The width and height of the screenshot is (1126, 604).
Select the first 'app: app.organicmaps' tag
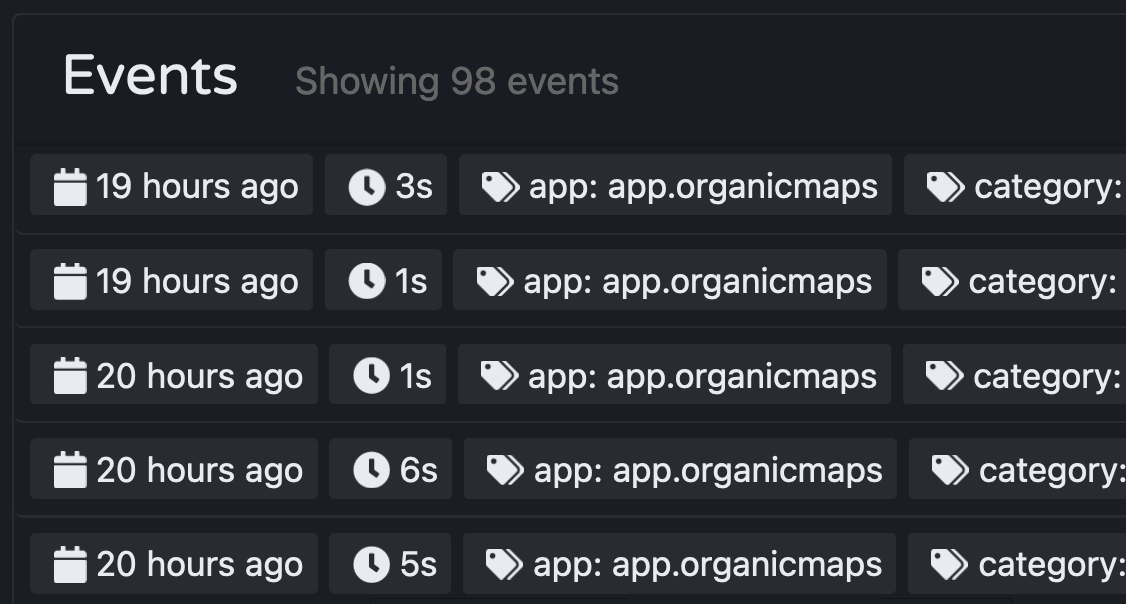point(674,185)
